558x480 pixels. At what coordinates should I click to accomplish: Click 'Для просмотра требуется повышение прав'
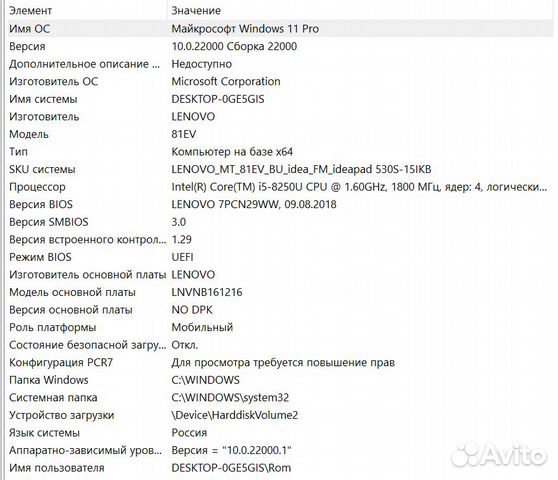pyautogui.click(x=283, y=363)
